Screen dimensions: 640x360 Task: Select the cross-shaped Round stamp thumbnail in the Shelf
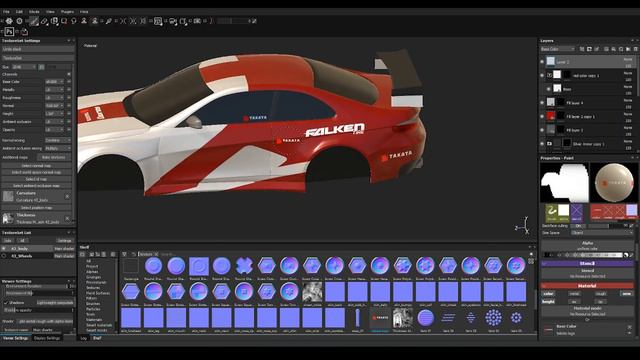(x=244, y=266)
